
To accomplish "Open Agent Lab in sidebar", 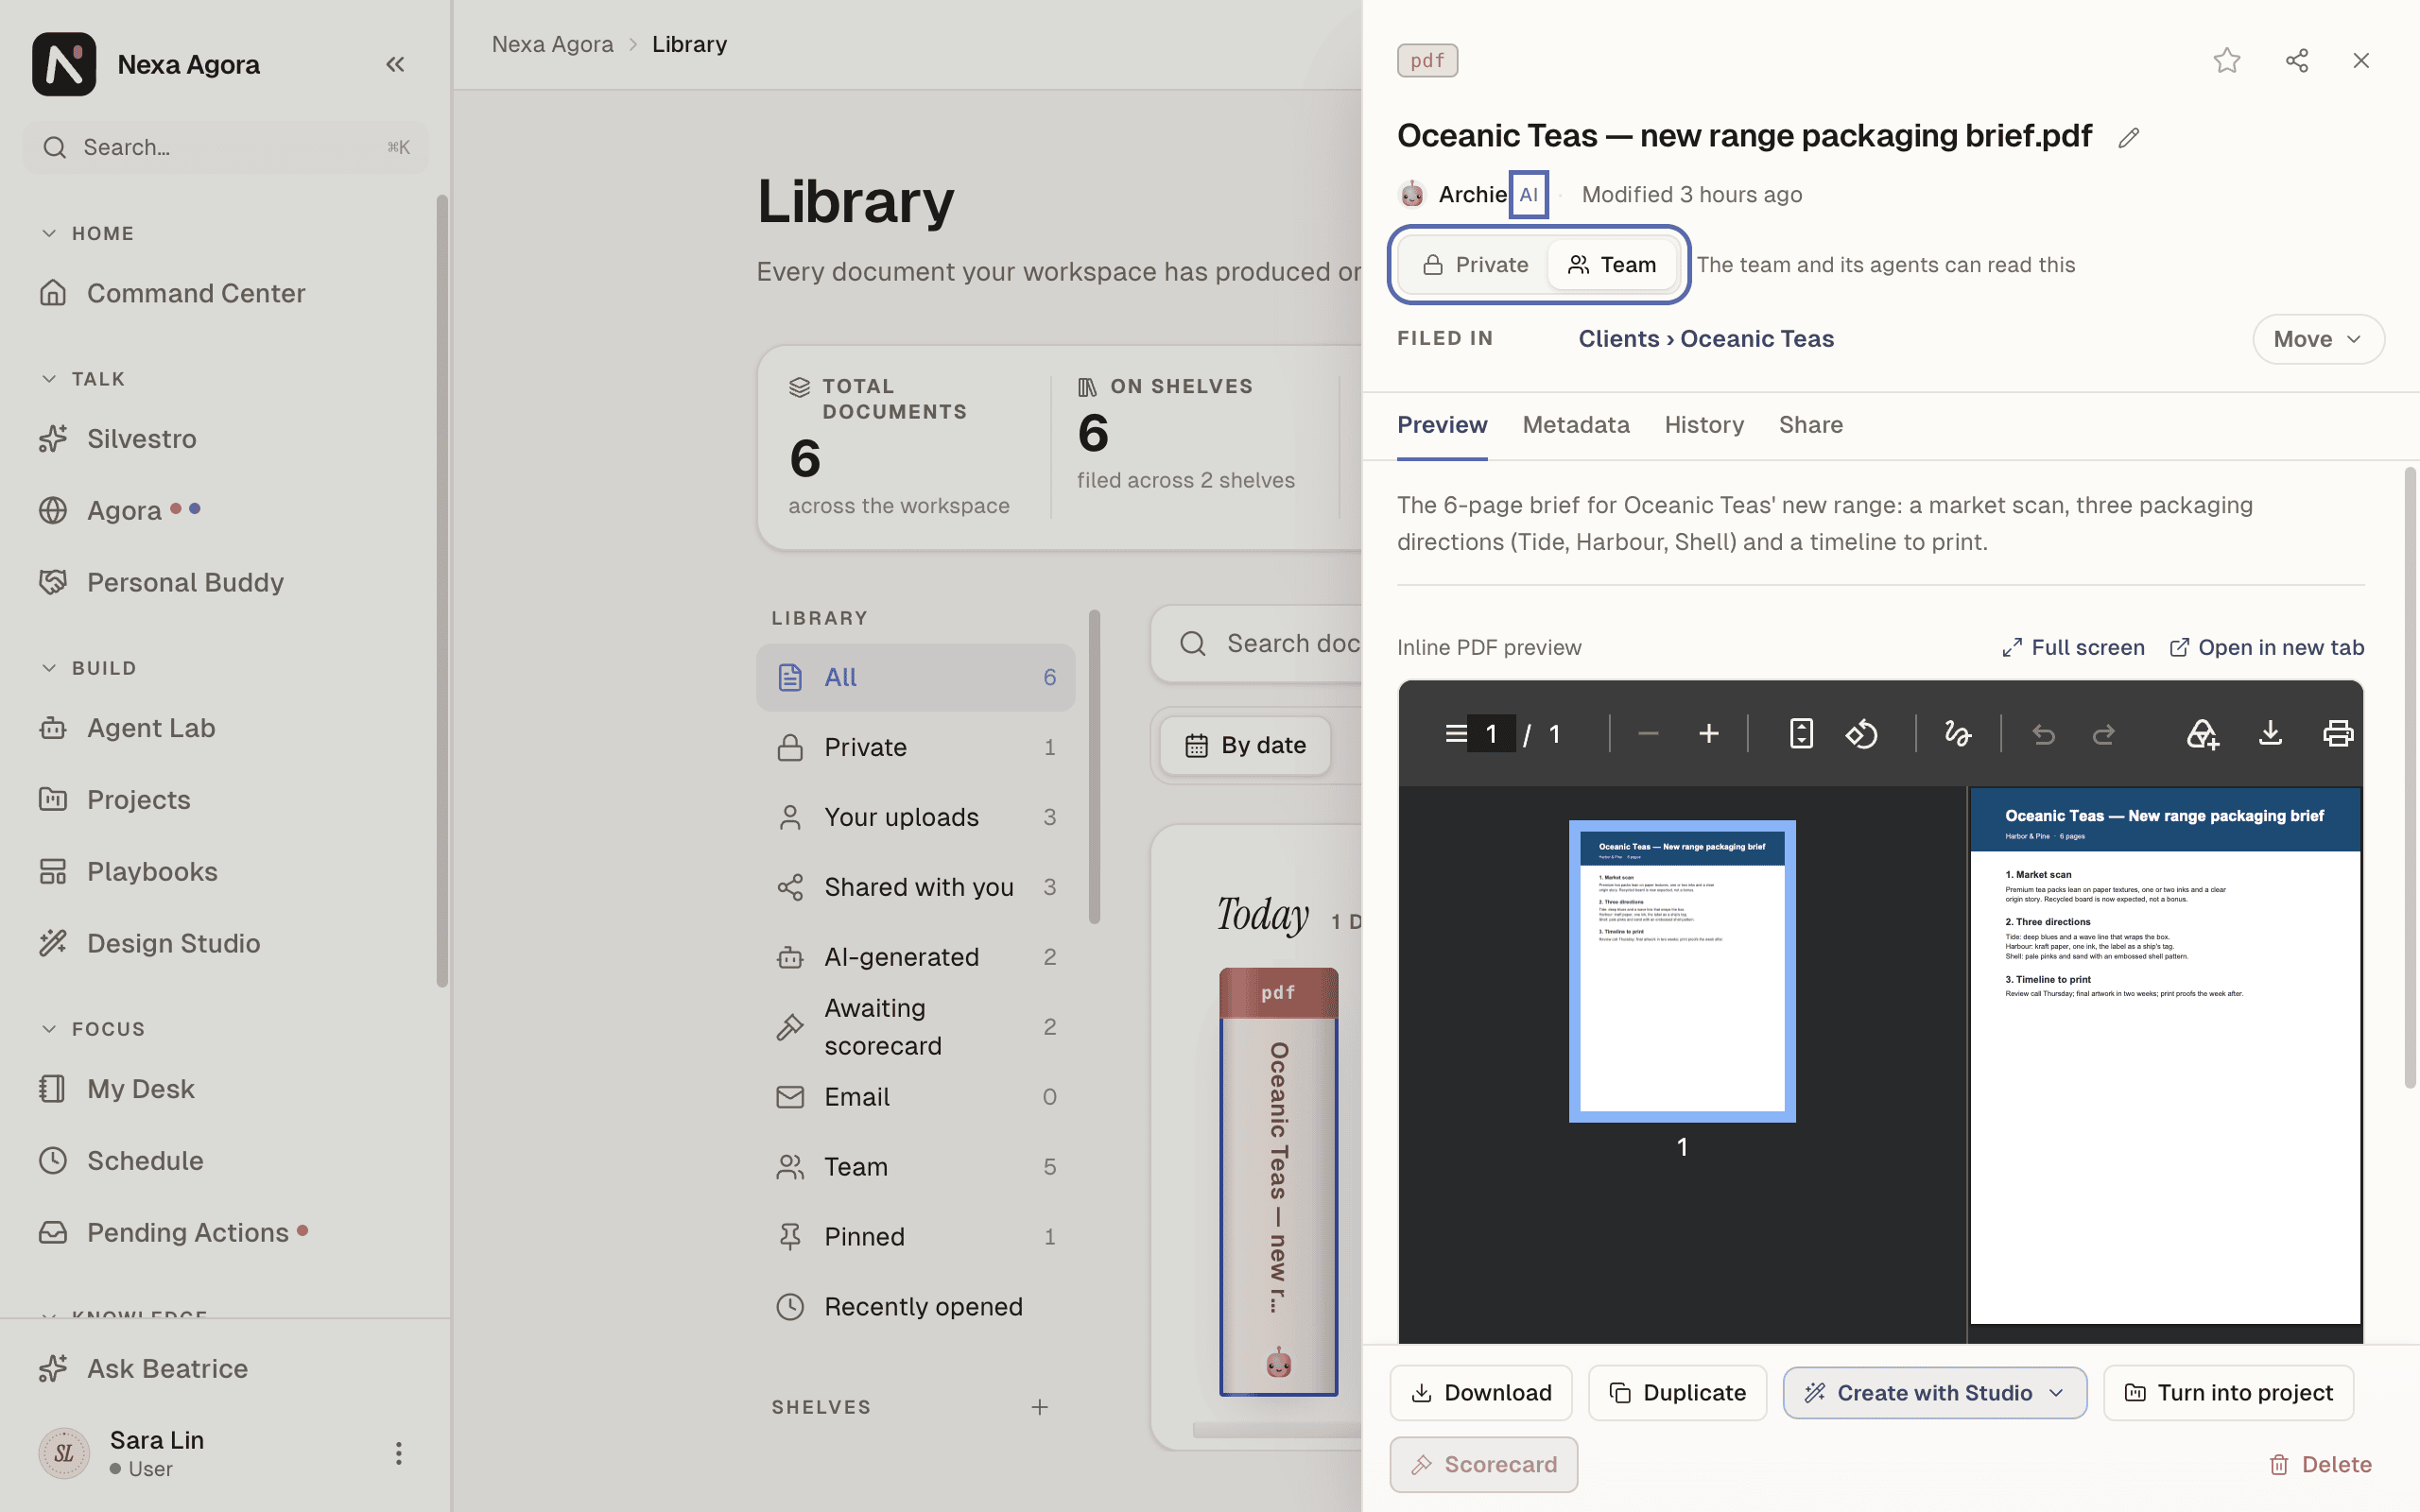I will [x=225, y=728].
